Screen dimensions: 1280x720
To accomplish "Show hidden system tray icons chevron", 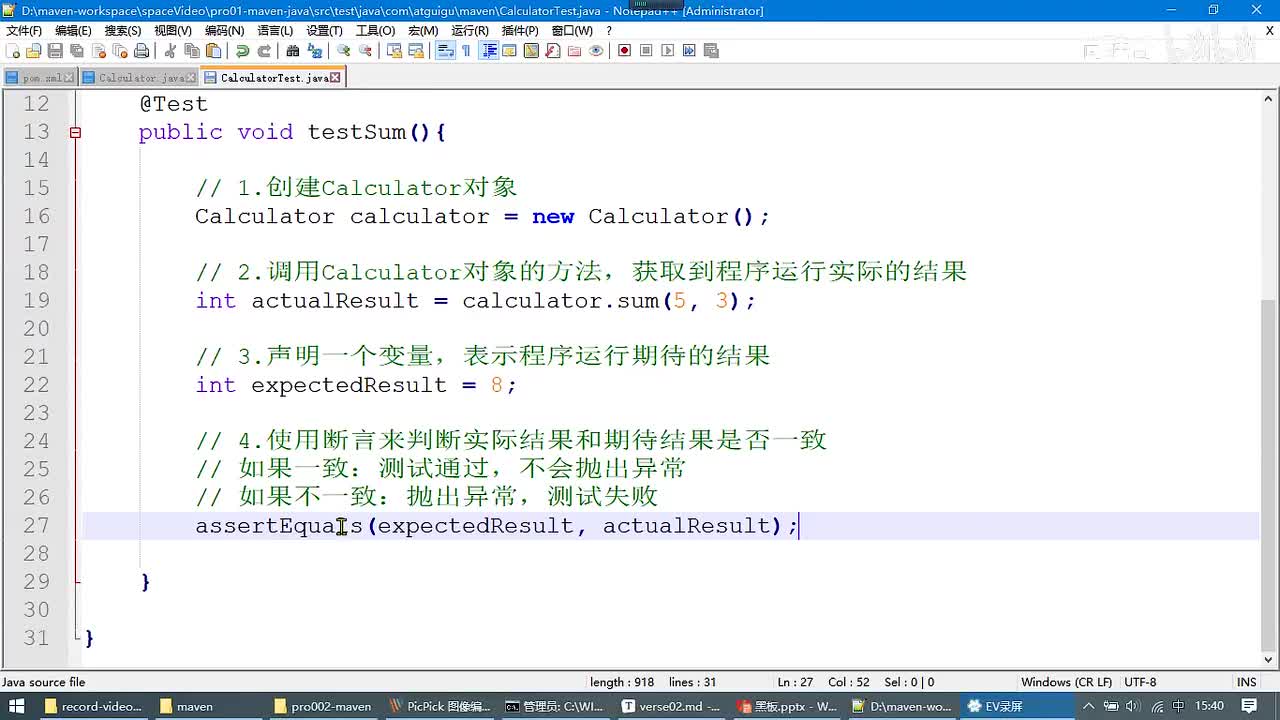I will tap(1087, 706).
